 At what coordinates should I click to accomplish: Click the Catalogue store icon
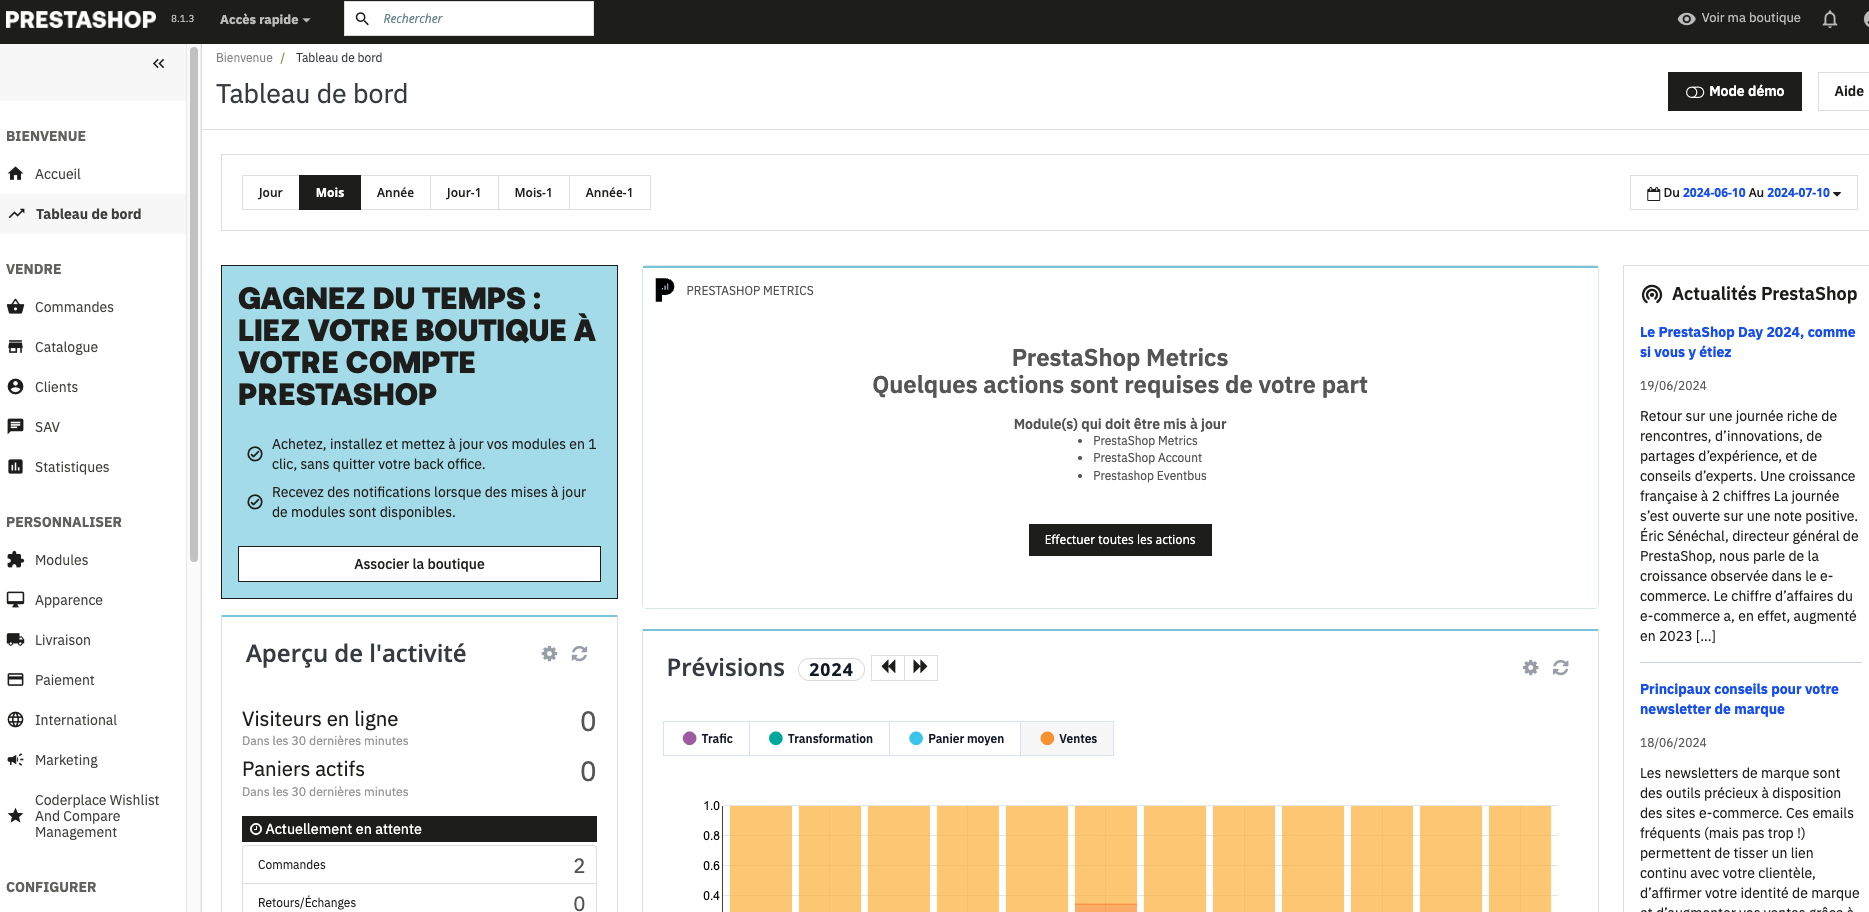(16, 347)
